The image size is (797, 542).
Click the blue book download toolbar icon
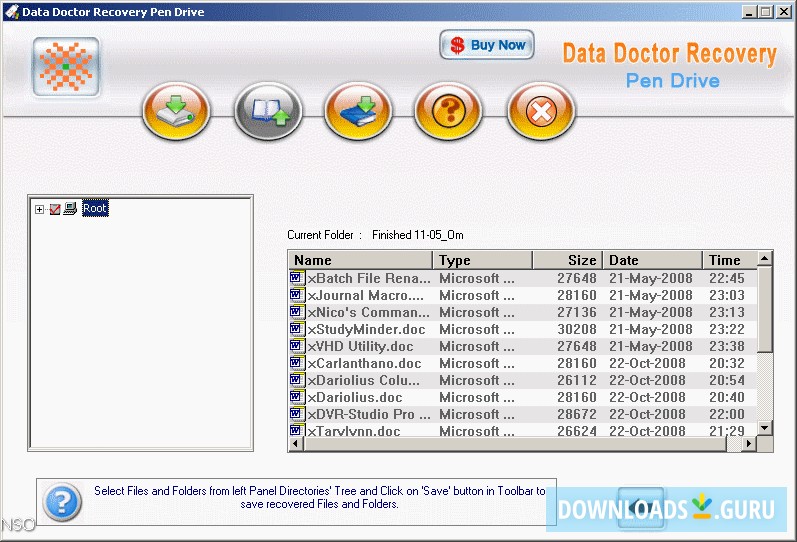[358, 110]
